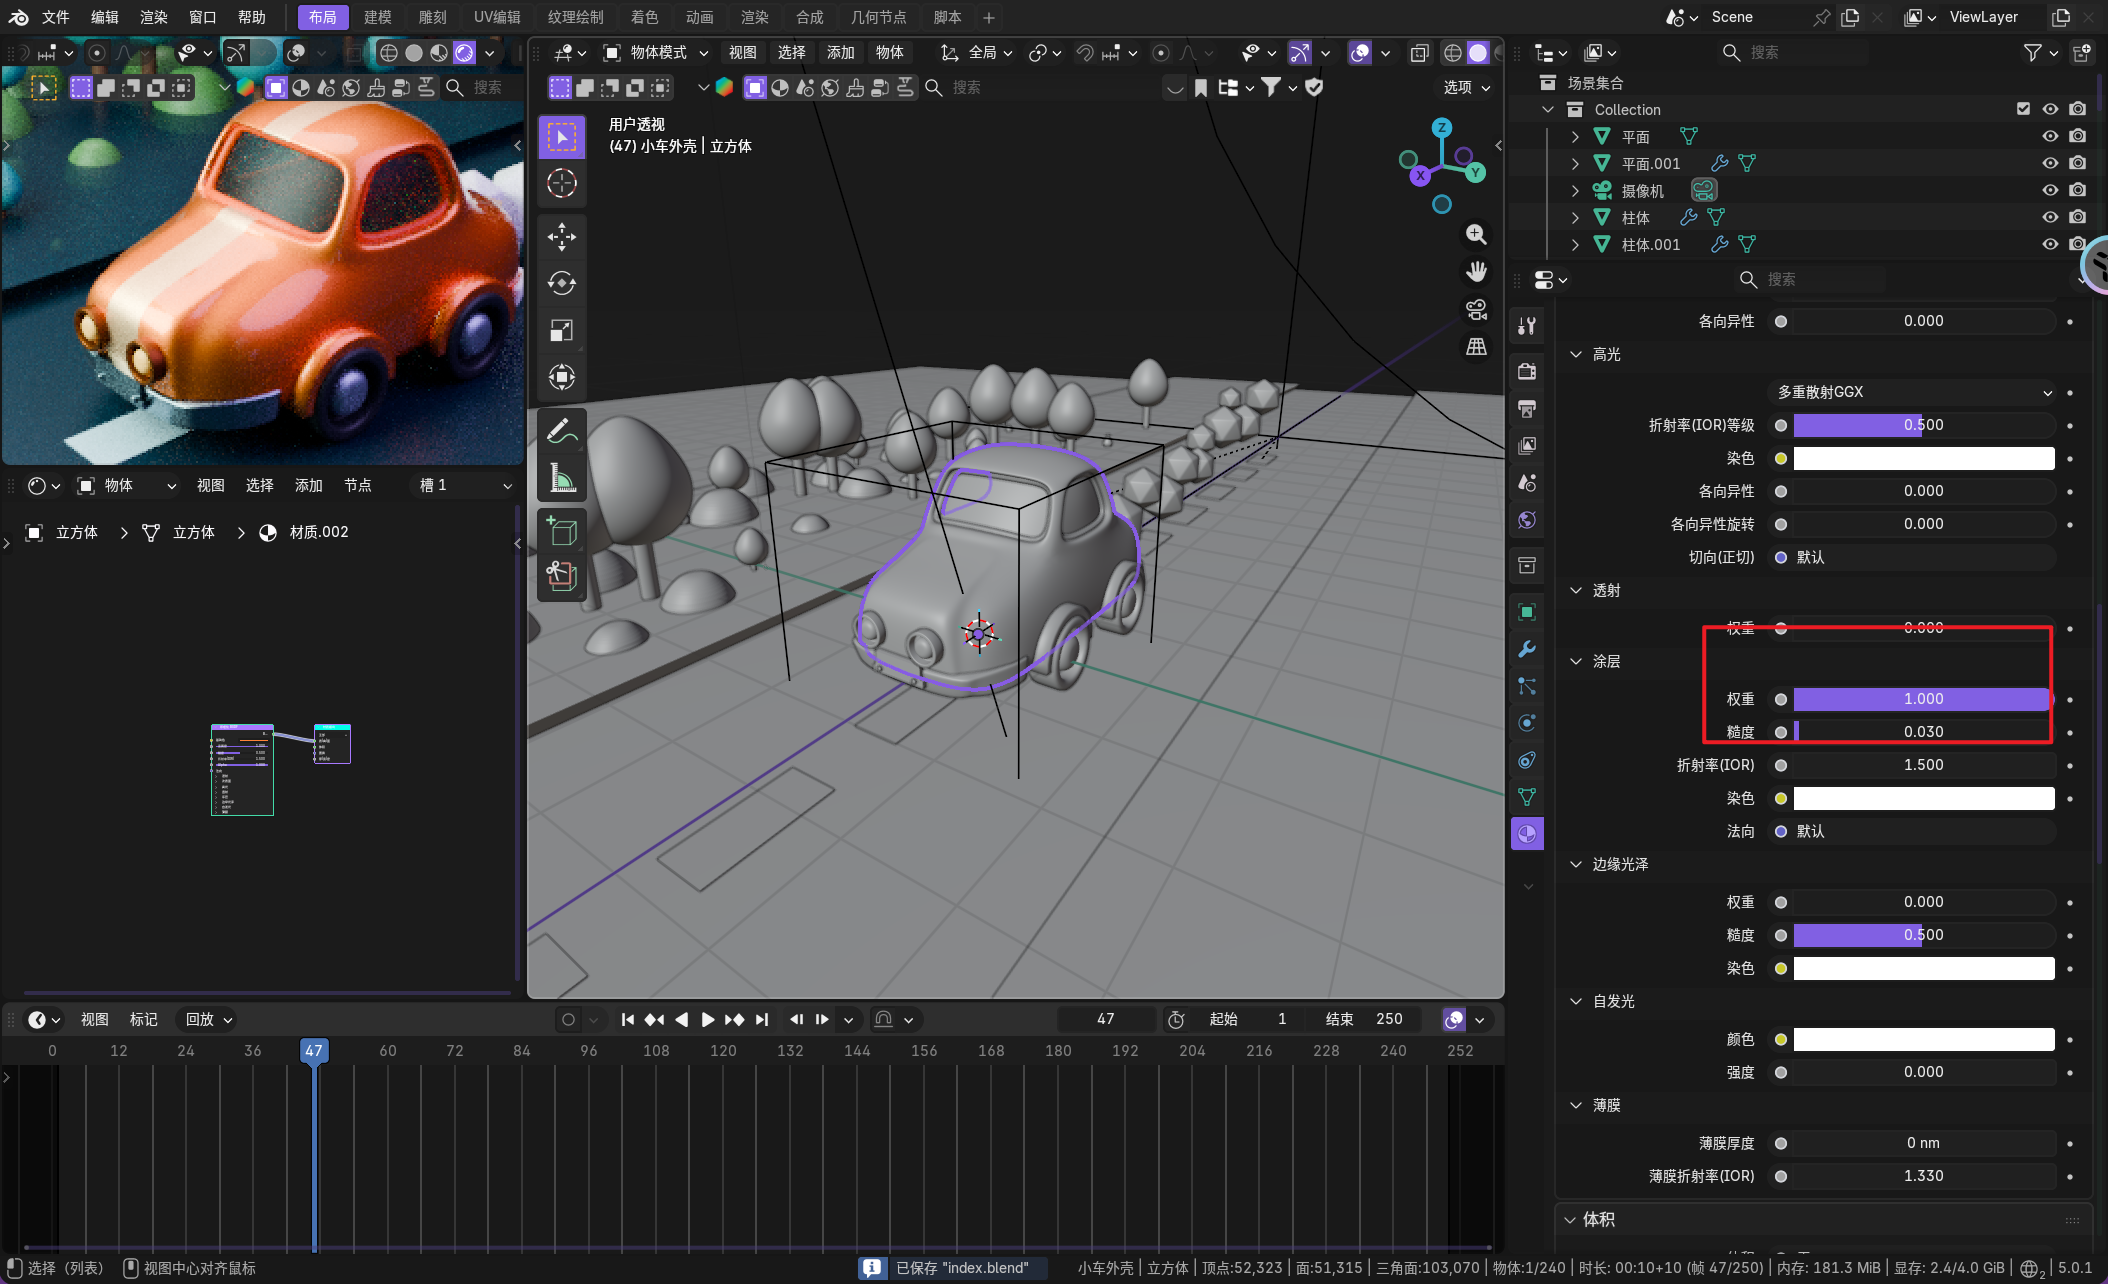Open the Modifiers wrench properties tab

pos(1527,649)
